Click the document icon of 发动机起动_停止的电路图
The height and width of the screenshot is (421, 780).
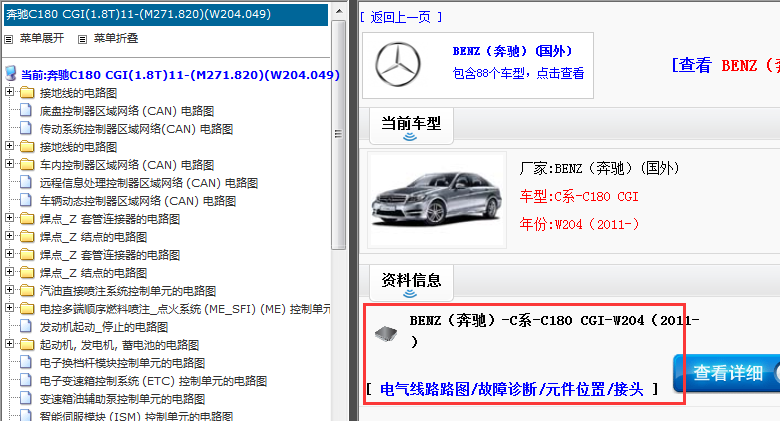25,326
